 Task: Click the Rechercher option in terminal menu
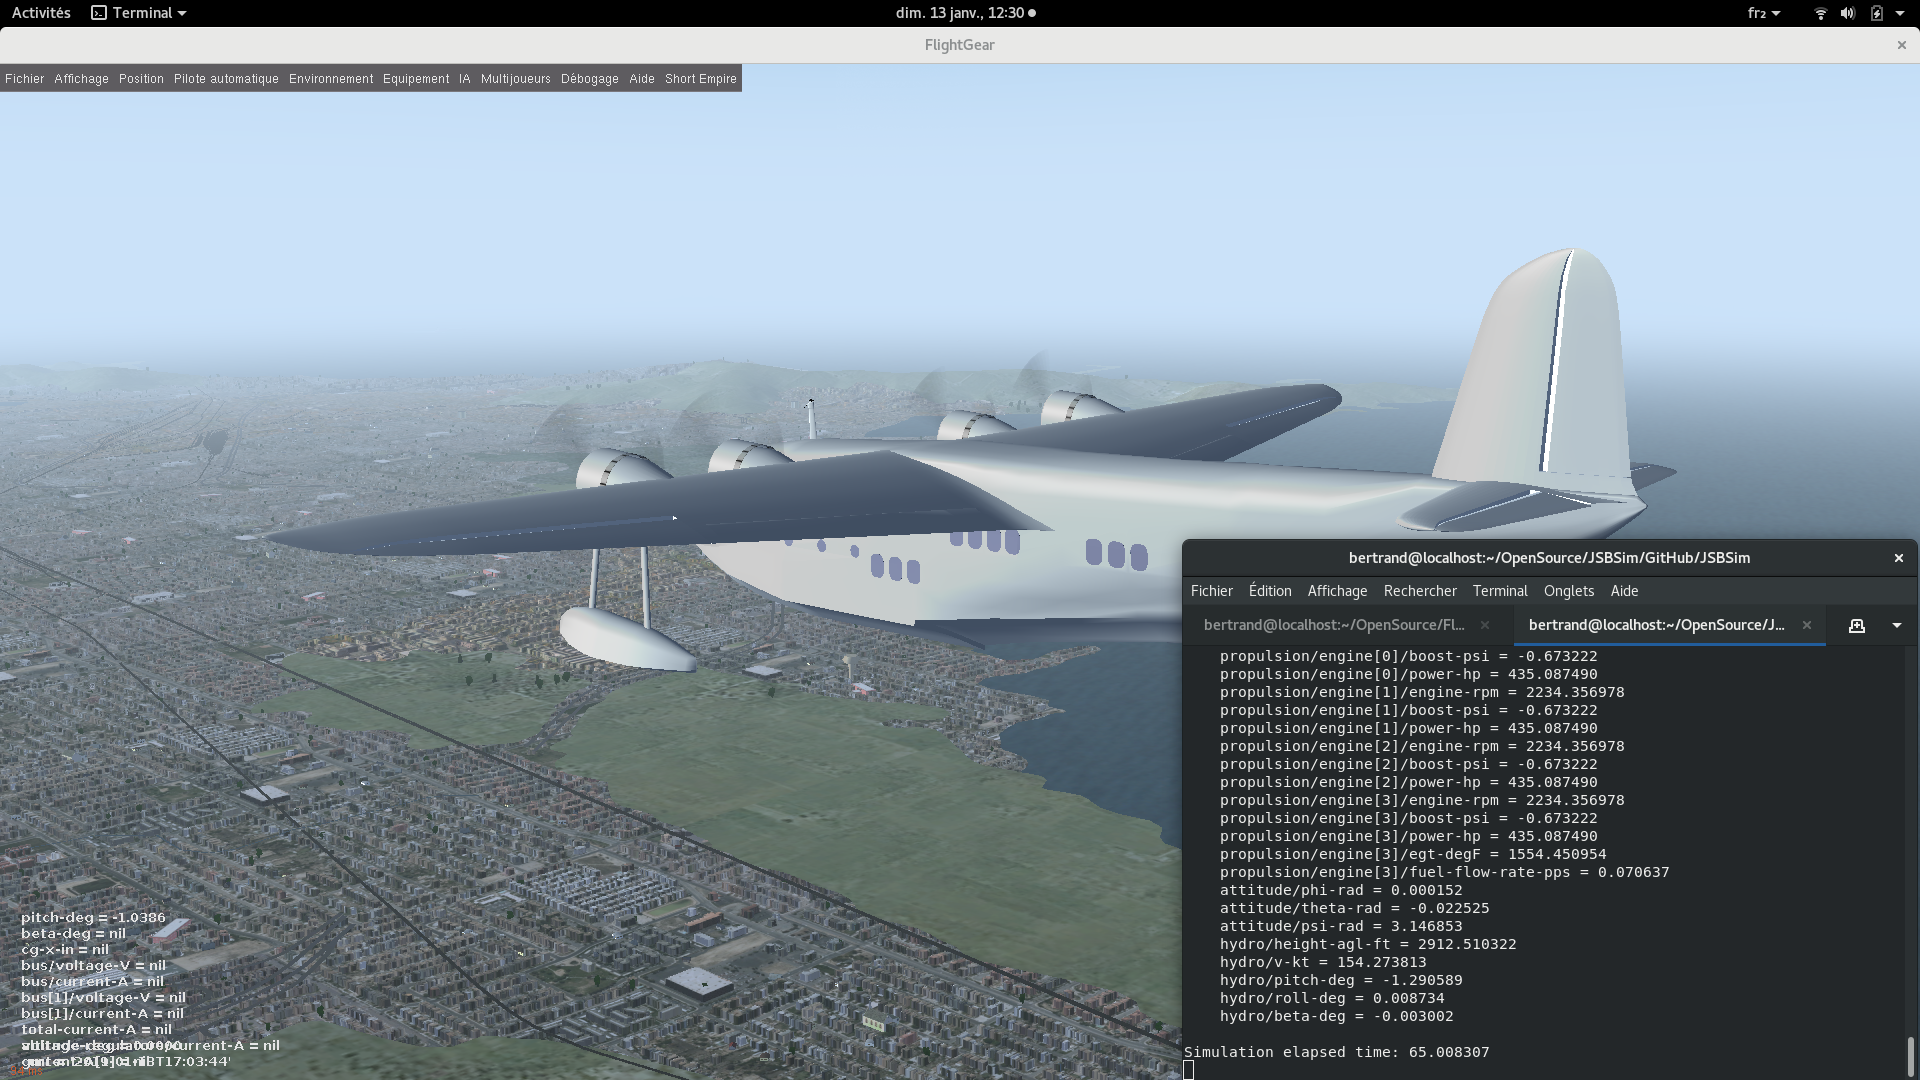(x=1420, y=591)
